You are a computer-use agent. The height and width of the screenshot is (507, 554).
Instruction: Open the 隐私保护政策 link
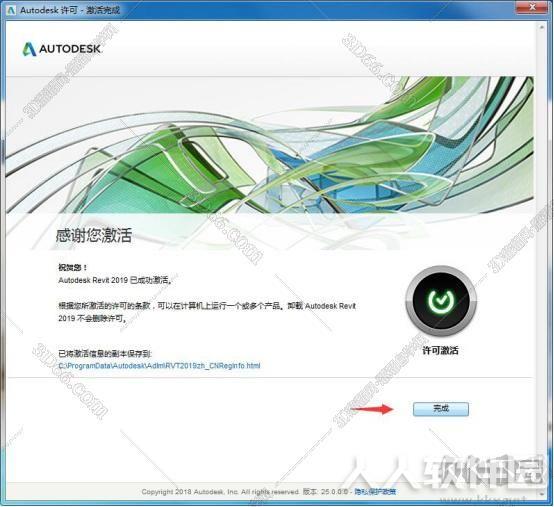(x=375, y=491)
